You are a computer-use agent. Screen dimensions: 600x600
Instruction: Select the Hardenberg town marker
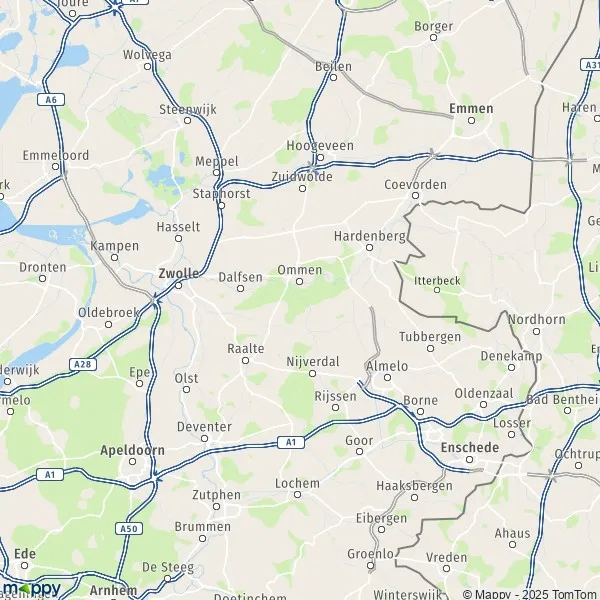[x=369, y=248]
